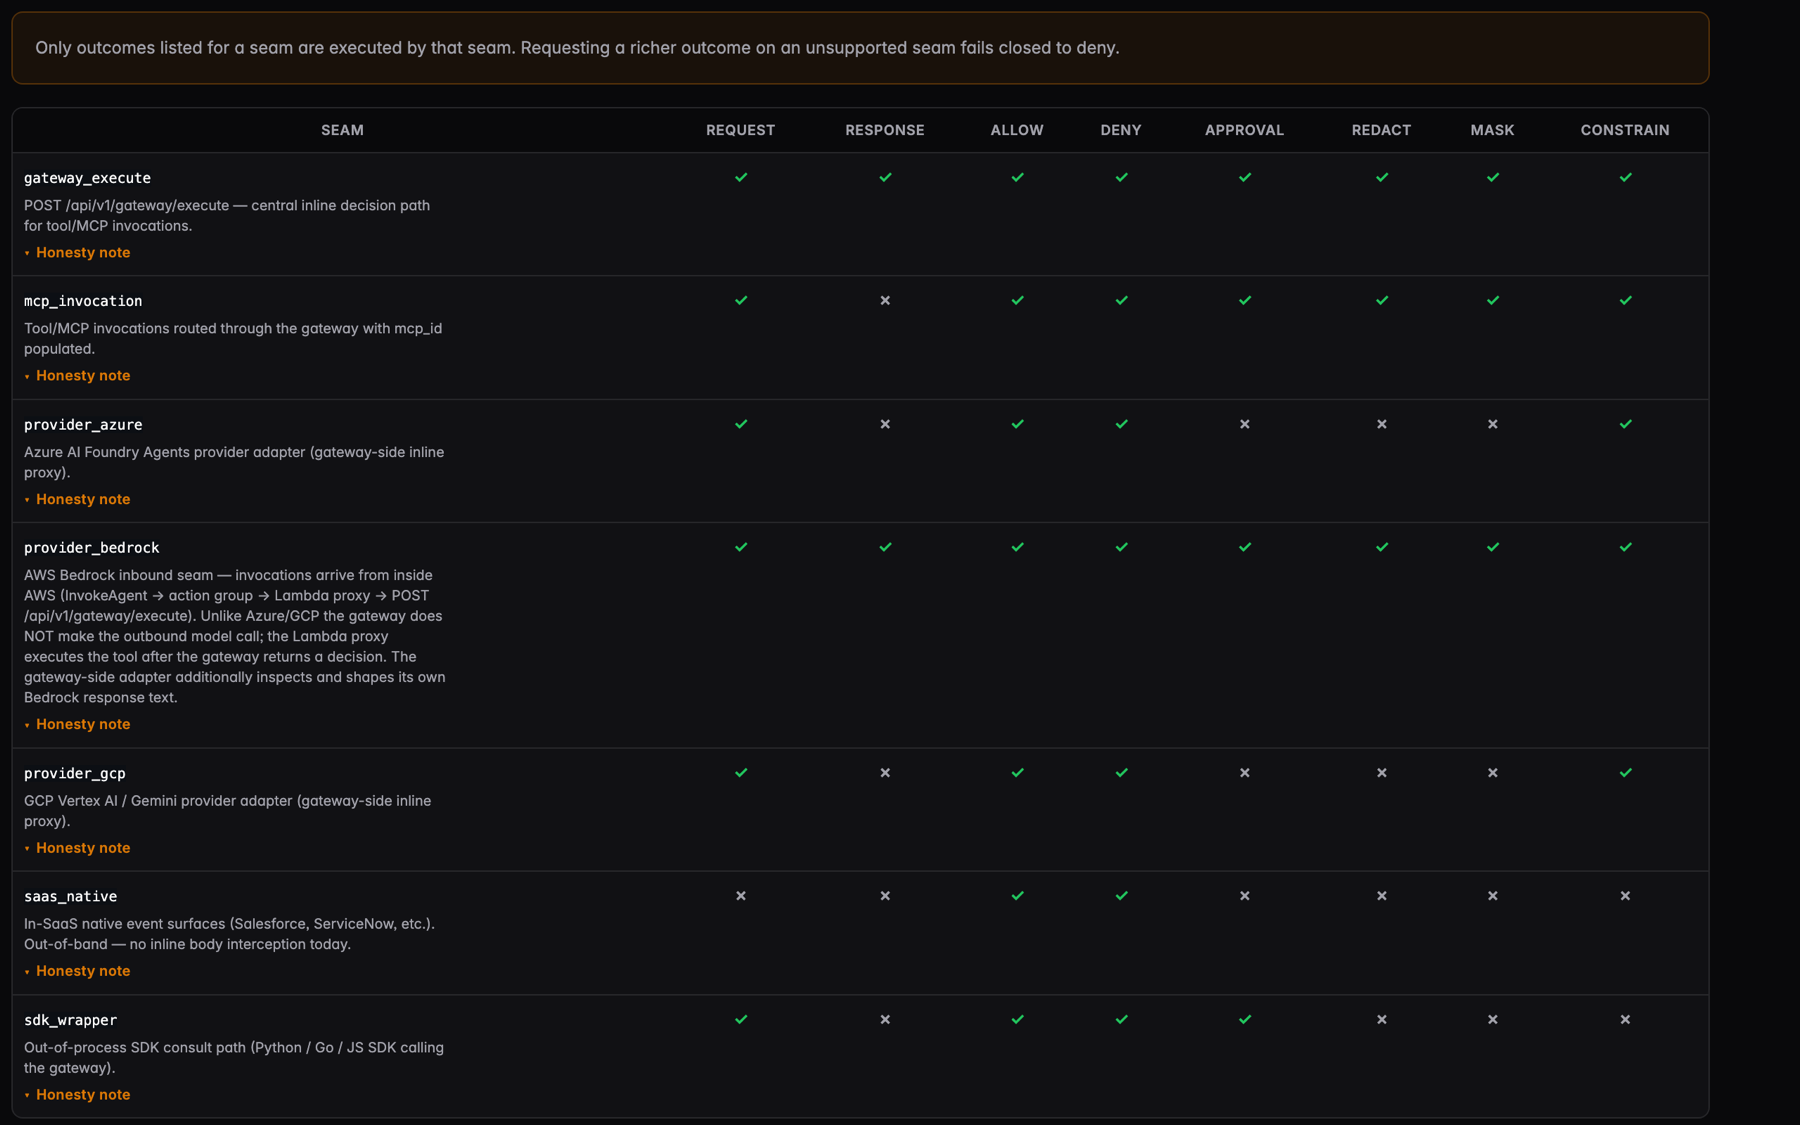
Task: Expand Honesty note under provider_bedrock
Action: pos(78,725)
